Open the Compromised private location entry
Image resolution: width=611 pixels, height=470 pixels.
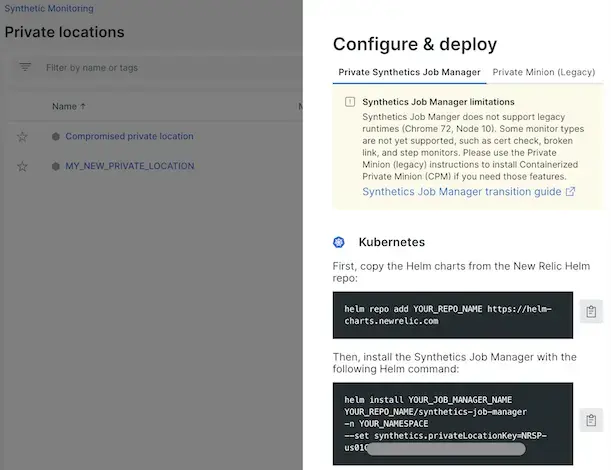[x=129, y=137]
